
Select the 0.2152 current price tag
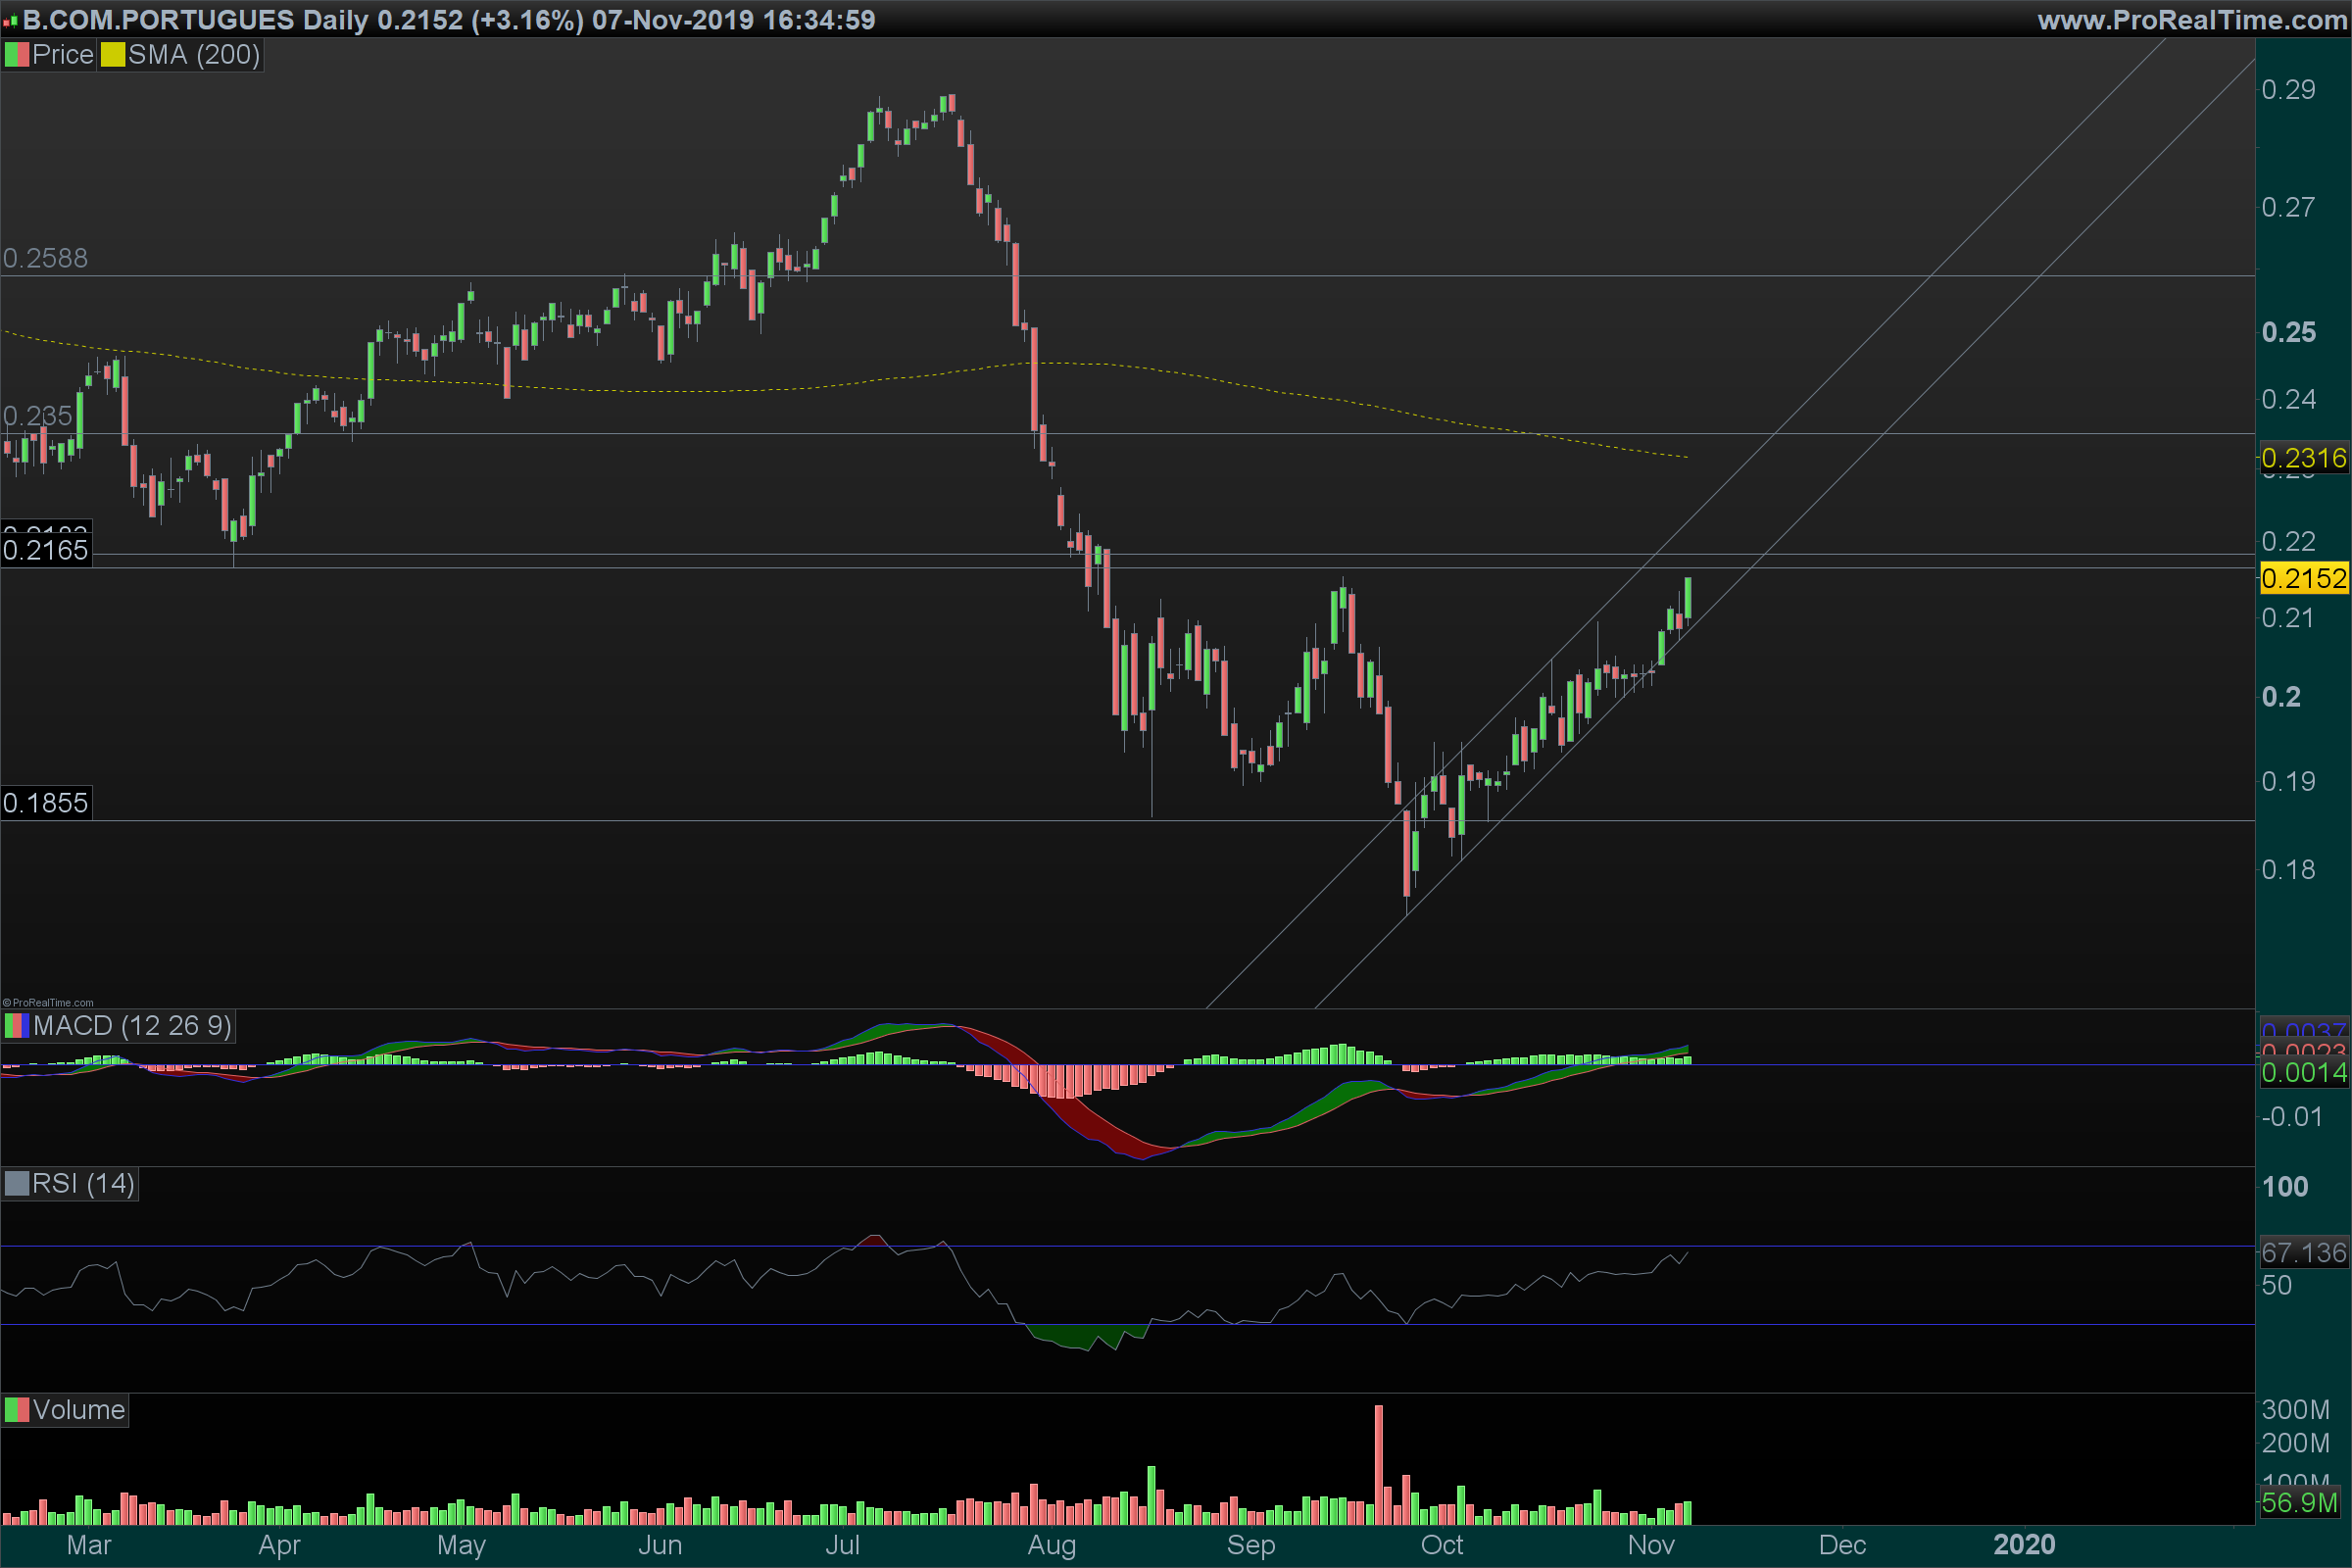click(2303, 578)
